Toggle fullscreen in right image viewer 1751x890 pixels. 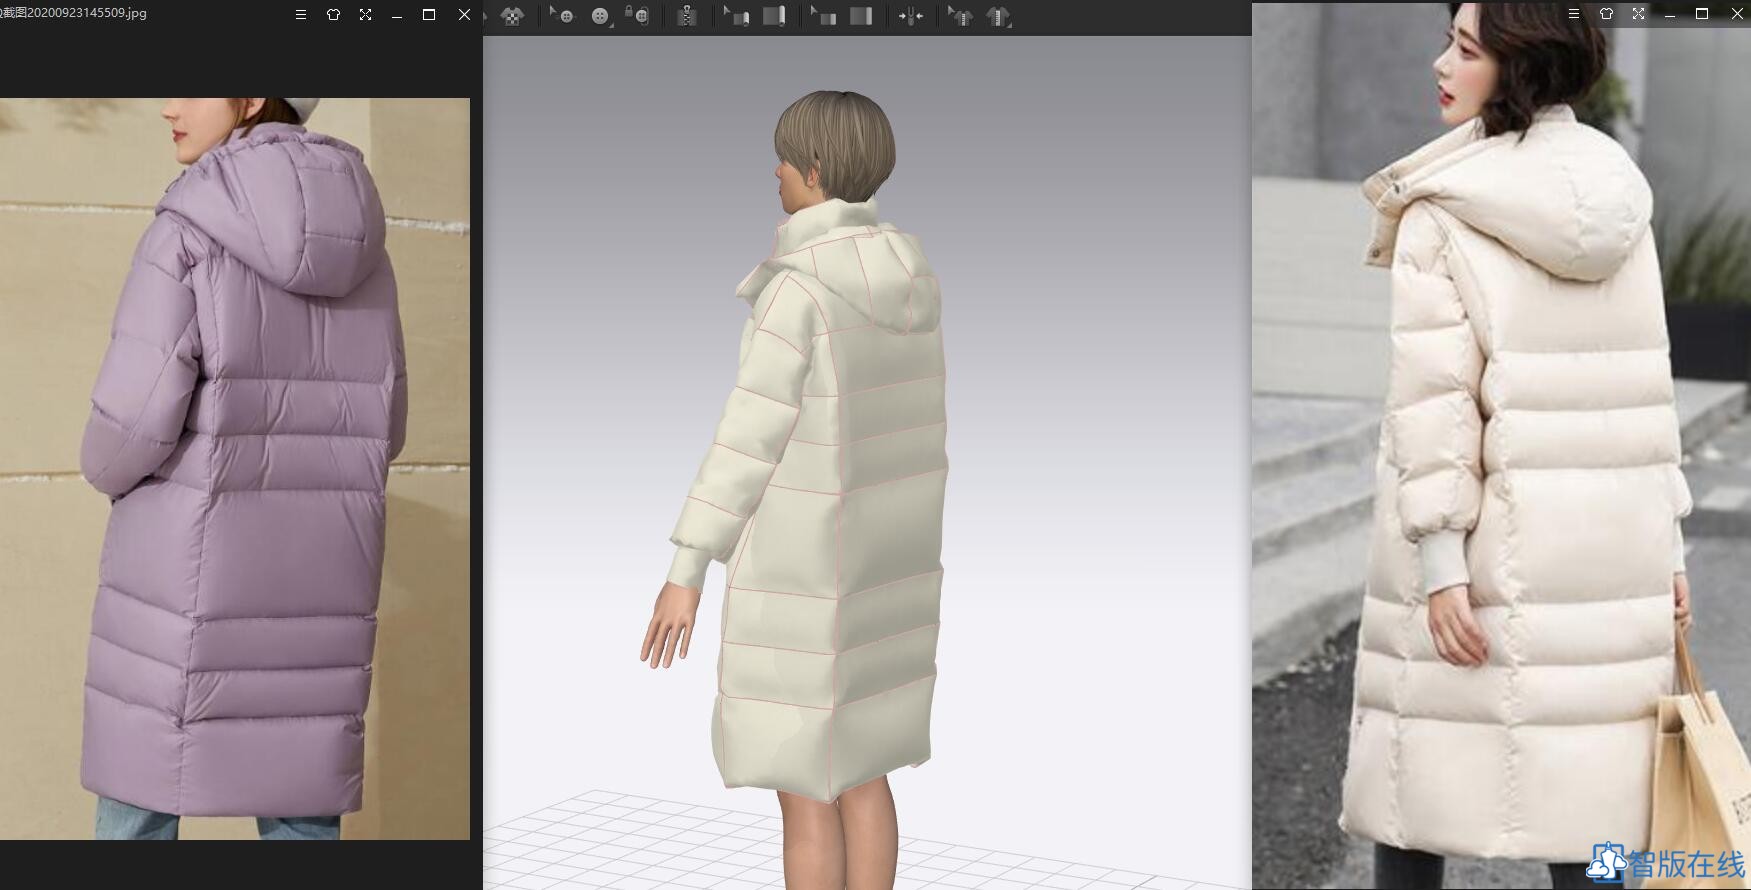1638,14
